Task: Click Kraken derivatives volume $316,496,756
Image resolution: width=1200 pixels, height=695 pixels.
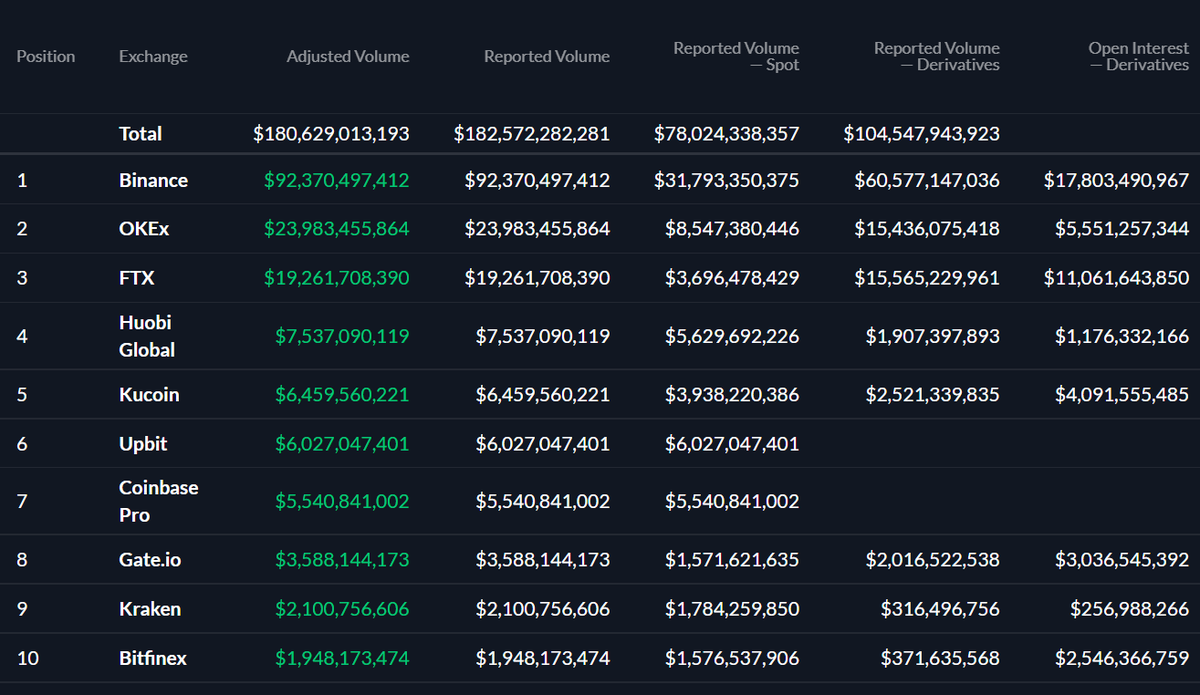Action: (940, 609)
